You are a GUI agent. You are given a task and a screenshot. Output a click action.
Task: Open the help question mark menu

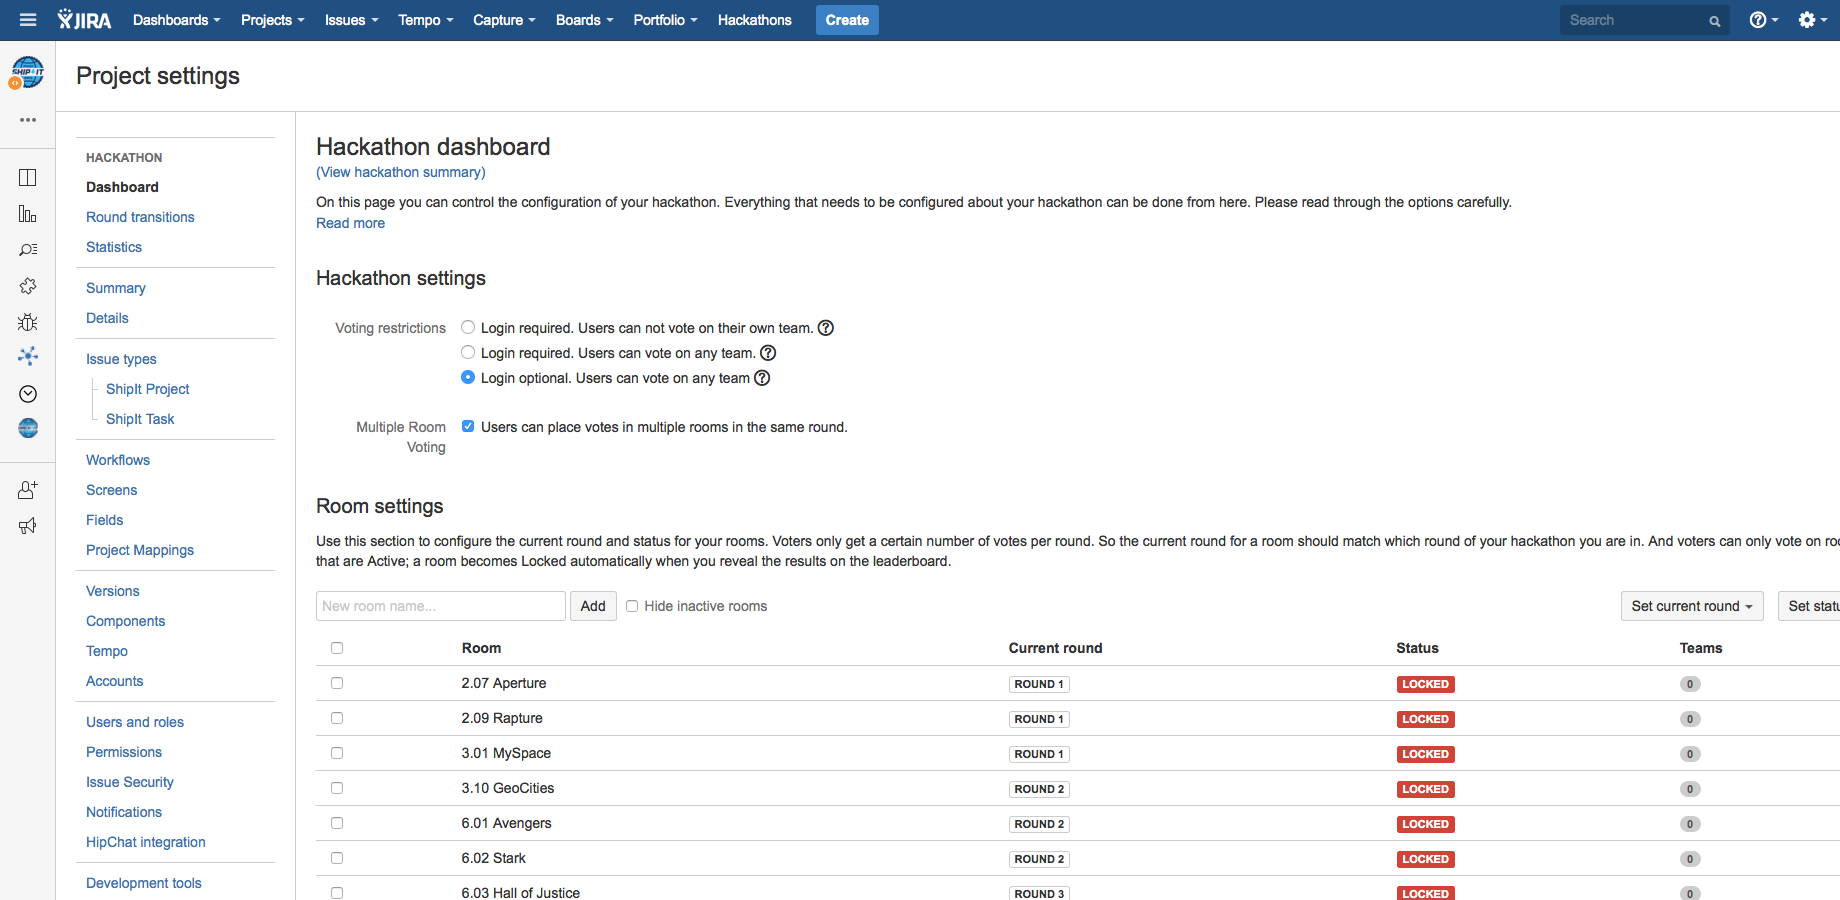point(1763,20)
